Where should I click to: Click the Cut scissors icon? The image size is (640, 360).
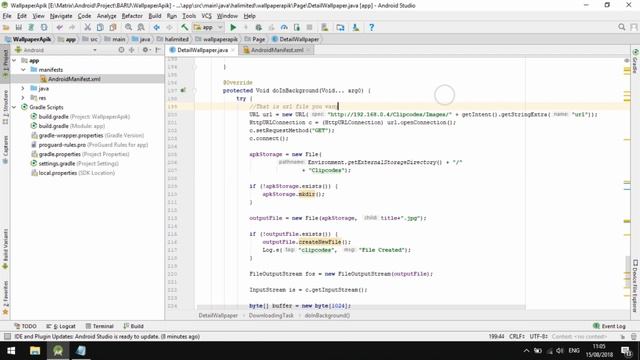[x=87, y=27]
